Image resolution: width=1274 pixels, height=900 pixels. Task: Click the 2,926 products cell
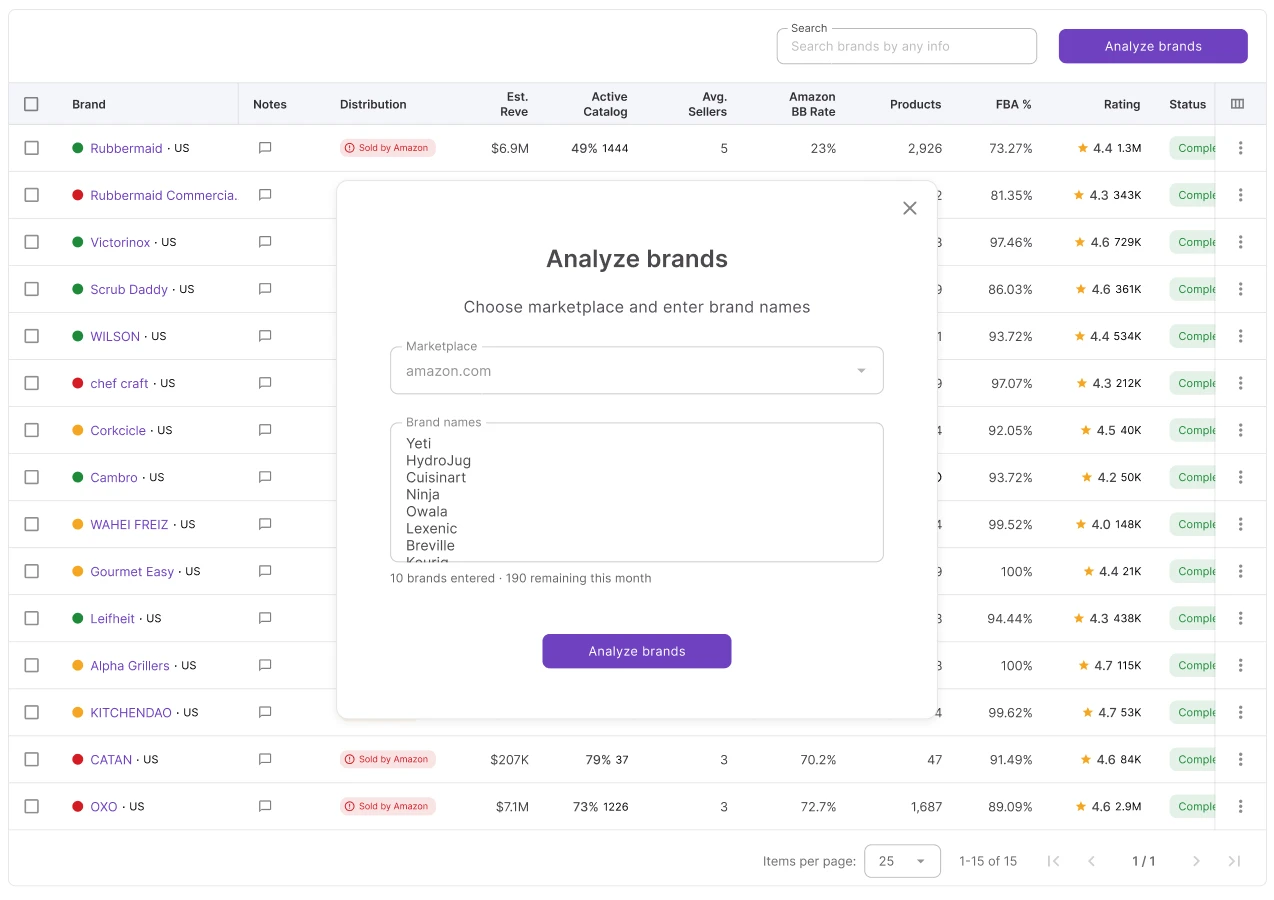[x=925, y=148]
